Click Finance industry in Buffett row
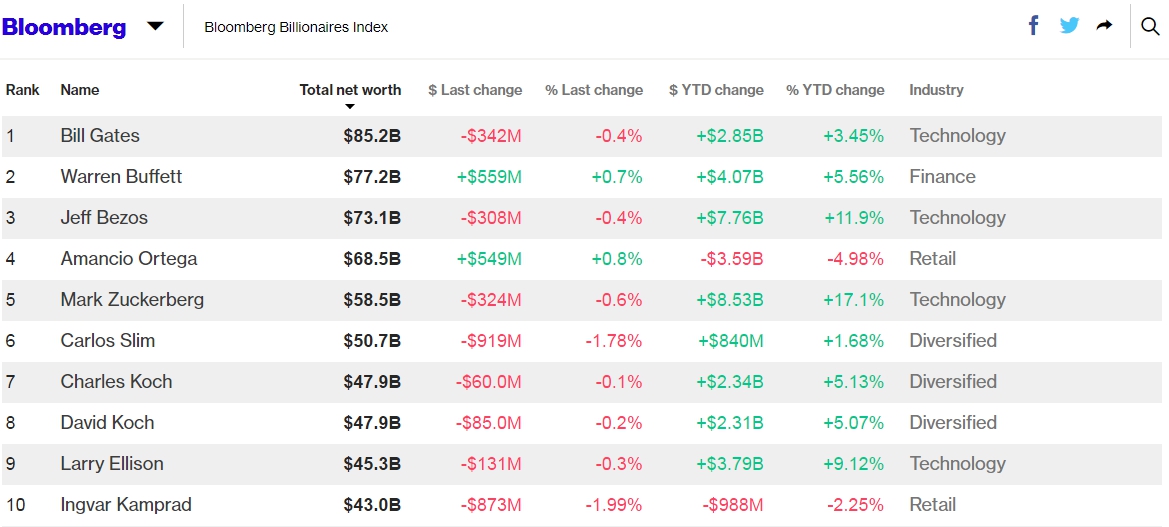 point(942,177)
